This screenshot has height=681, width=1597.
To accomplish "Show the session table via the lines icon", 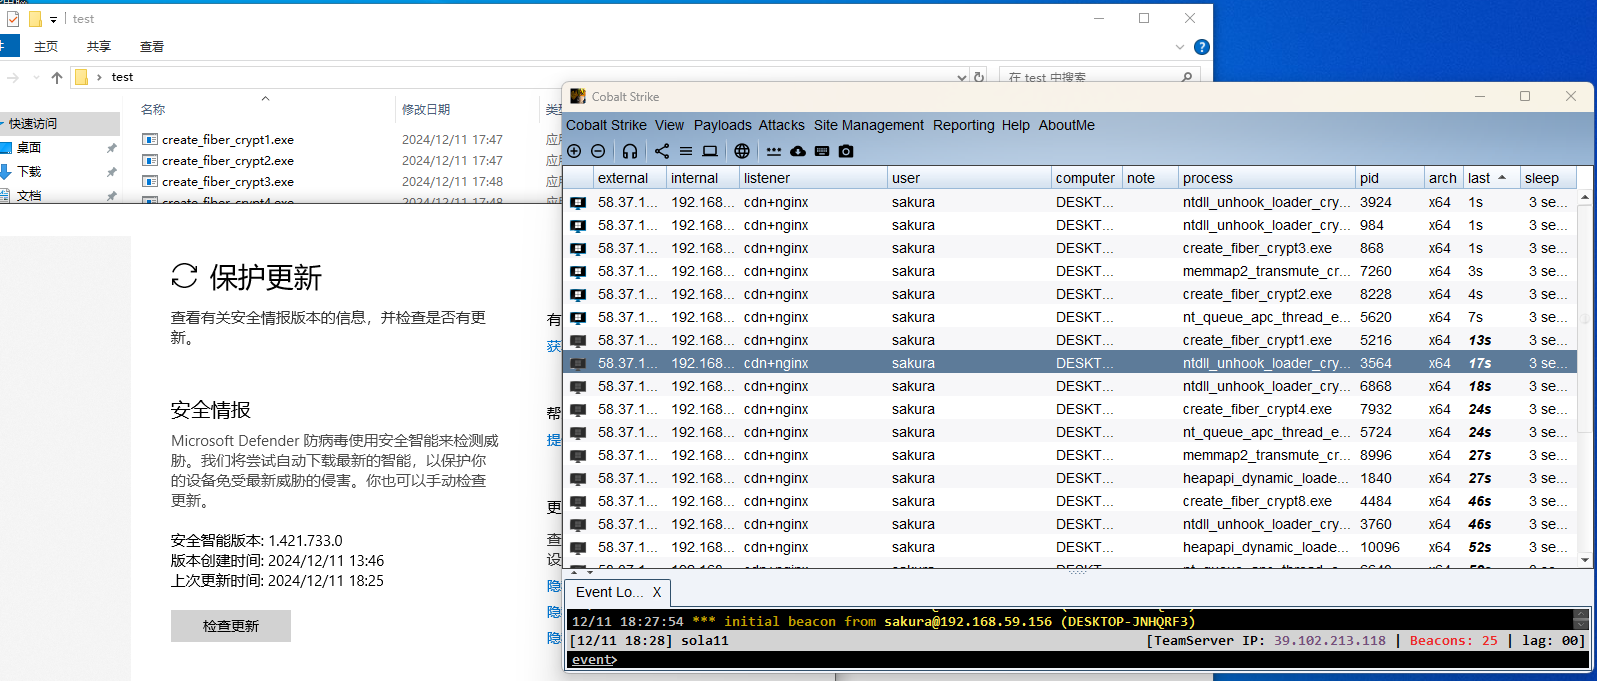I will 686,151.
